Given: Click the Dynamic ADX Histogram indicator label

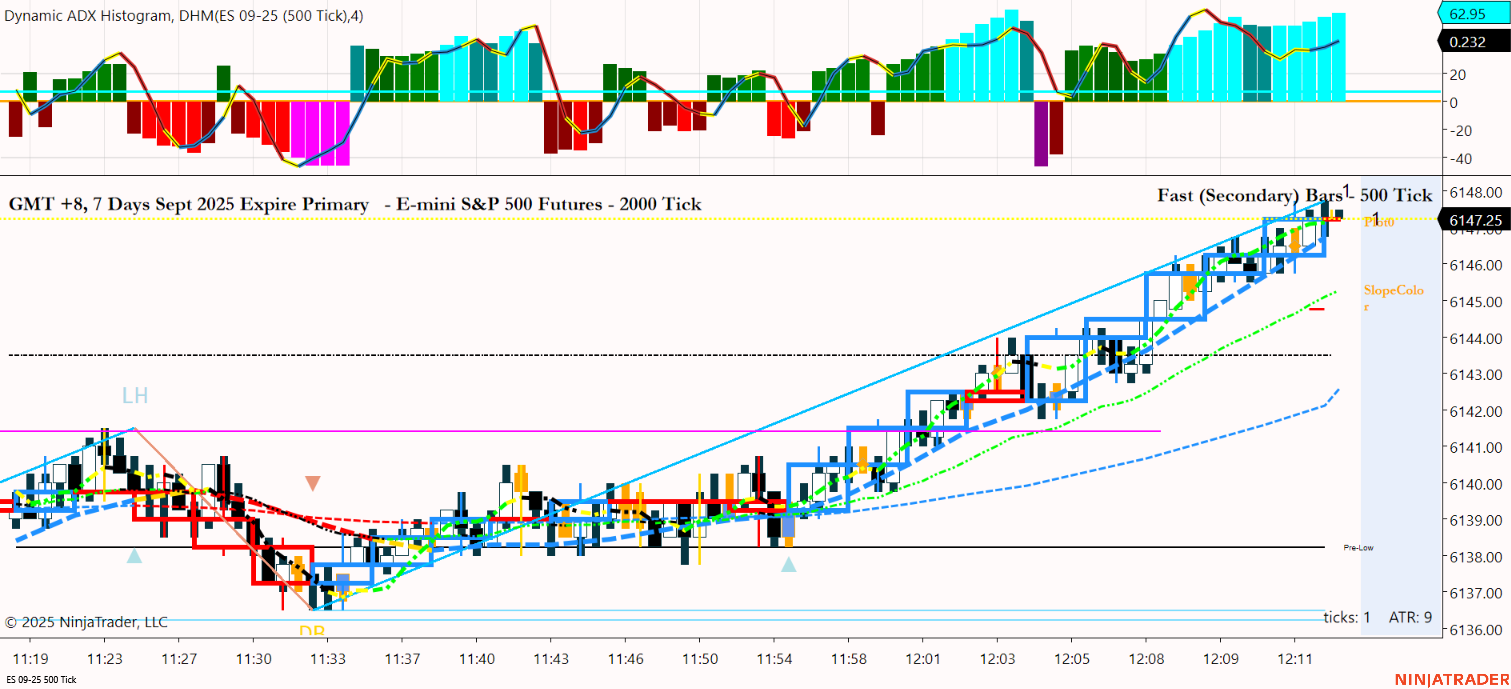Looking at the screenshot, I should (x=186, y=14).
